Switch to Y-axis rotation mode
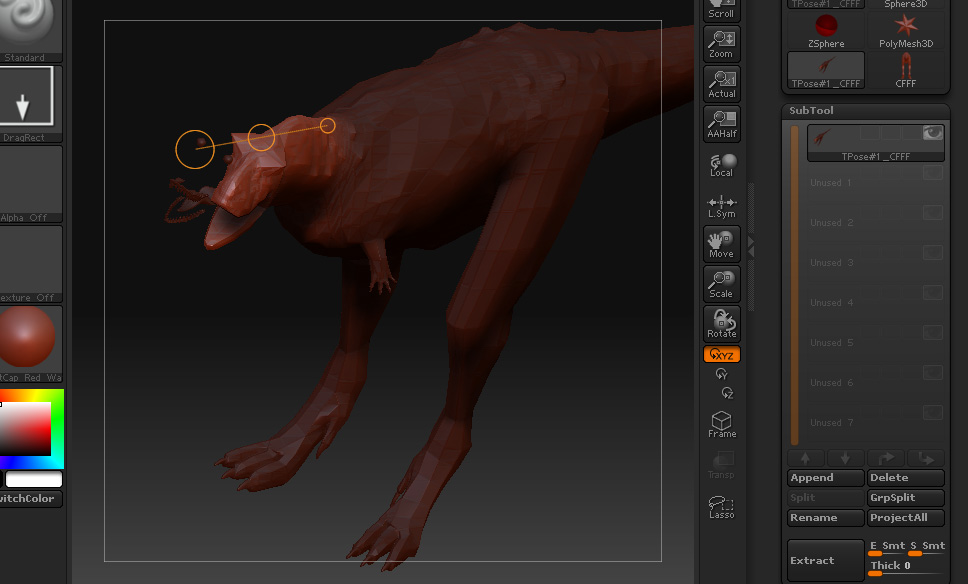Screen dimensions: 968x584 [x=721, y=374]
